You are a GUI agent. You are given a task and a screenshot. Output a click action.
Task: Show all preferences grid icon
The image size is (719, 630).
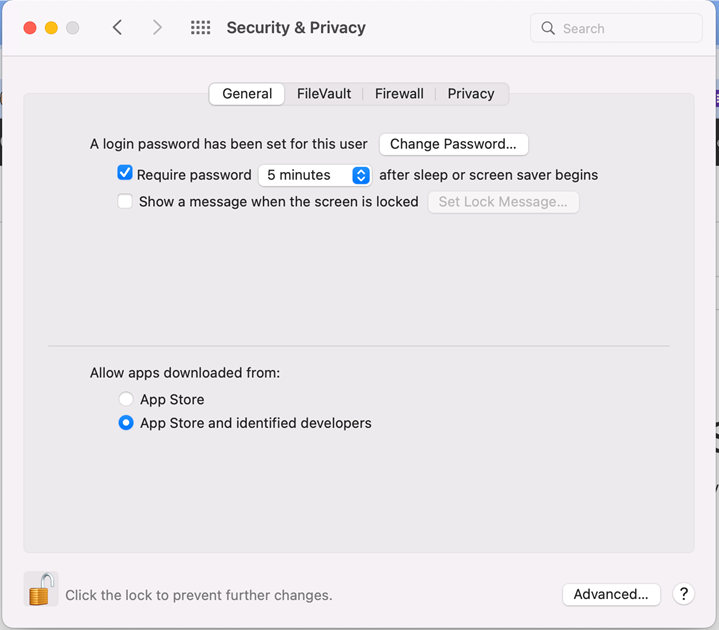pyautogui.click(x=200, y=28)
